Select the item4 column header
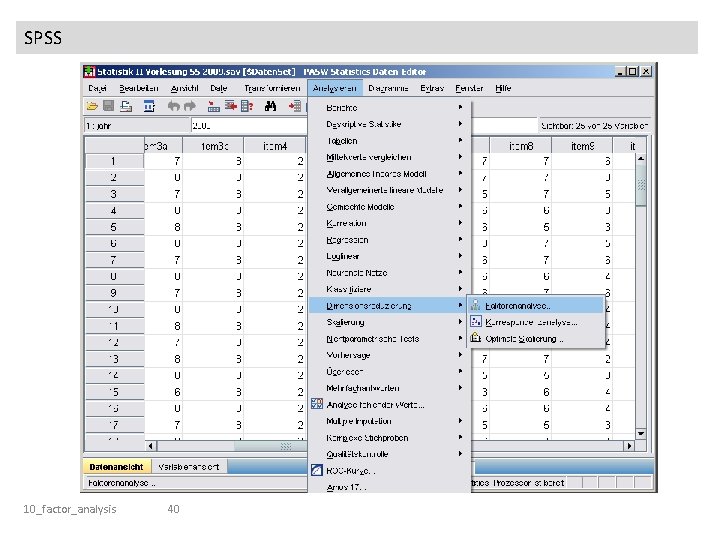Screen dimensions: 720x540 275,146
